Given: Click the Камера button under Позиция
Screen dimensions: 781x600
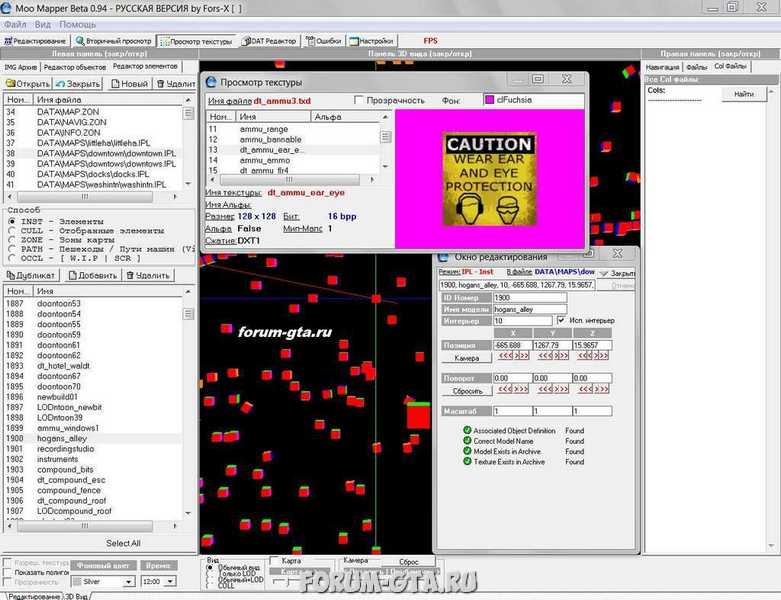Looking at the screenshot, I should [x=467, y=358].
